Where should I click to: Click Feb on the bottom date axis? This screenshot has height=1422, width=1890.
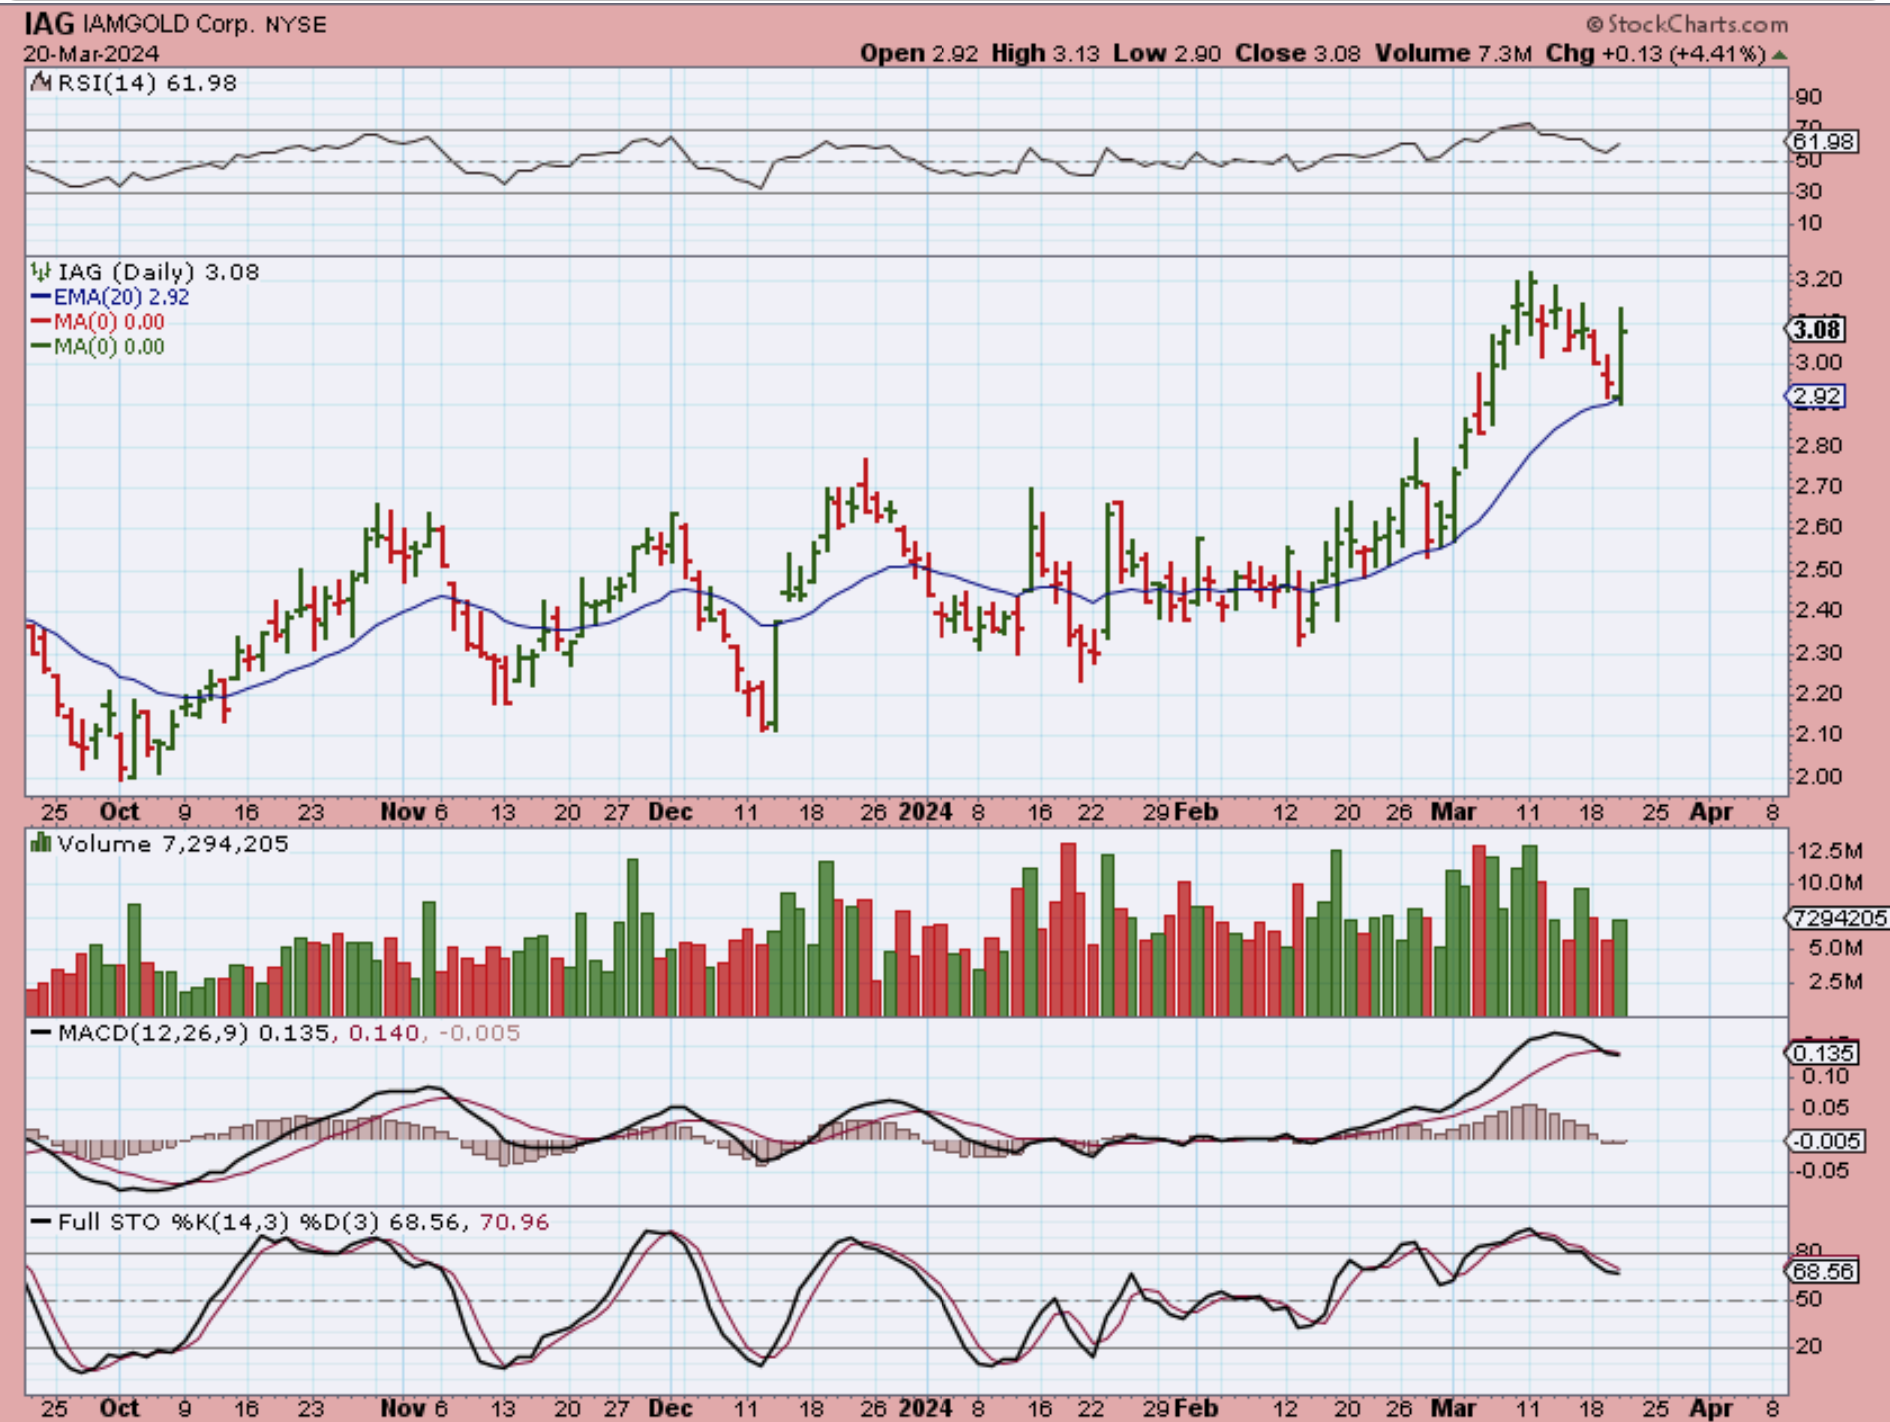[1196, 1408]
